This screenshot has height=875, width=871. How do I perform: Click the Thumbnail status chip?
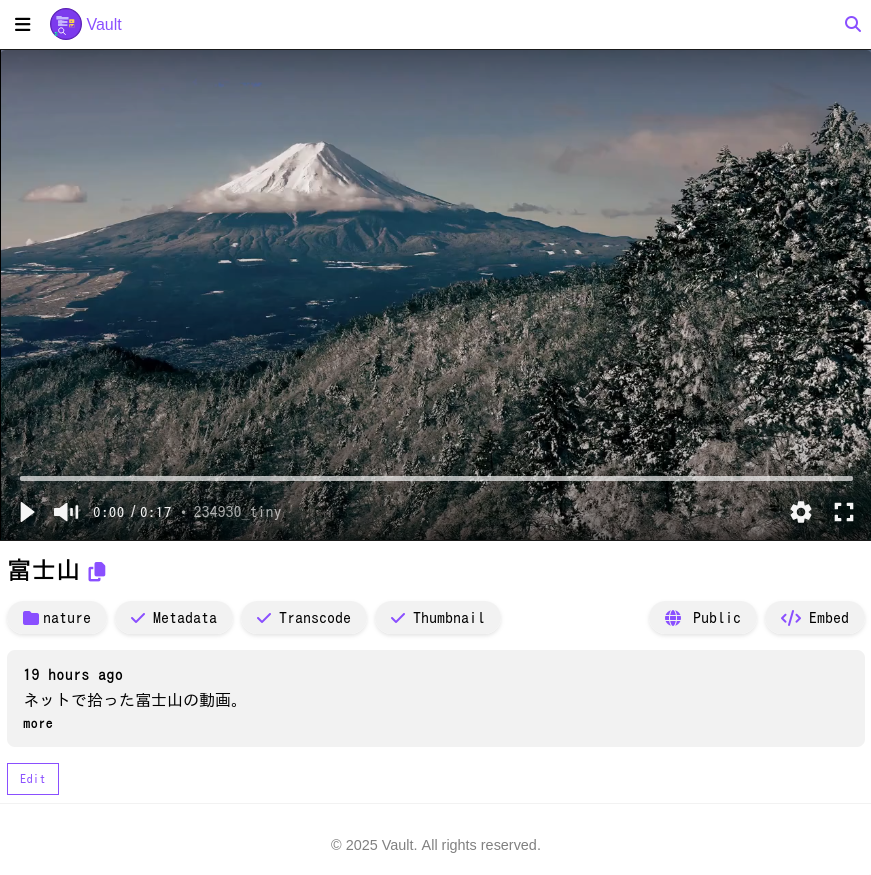[438, 618]
